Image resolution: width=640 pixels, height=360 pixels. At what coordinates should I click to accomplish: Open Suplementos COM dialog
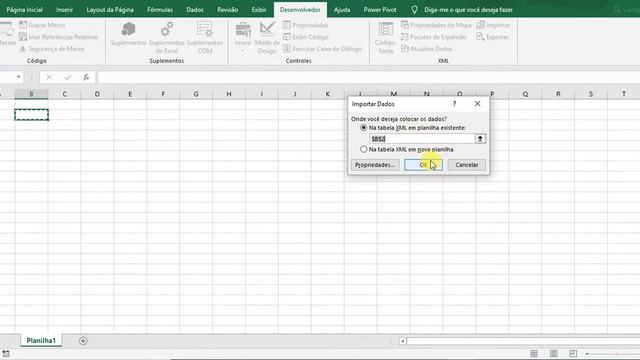(x=204, y=38)
